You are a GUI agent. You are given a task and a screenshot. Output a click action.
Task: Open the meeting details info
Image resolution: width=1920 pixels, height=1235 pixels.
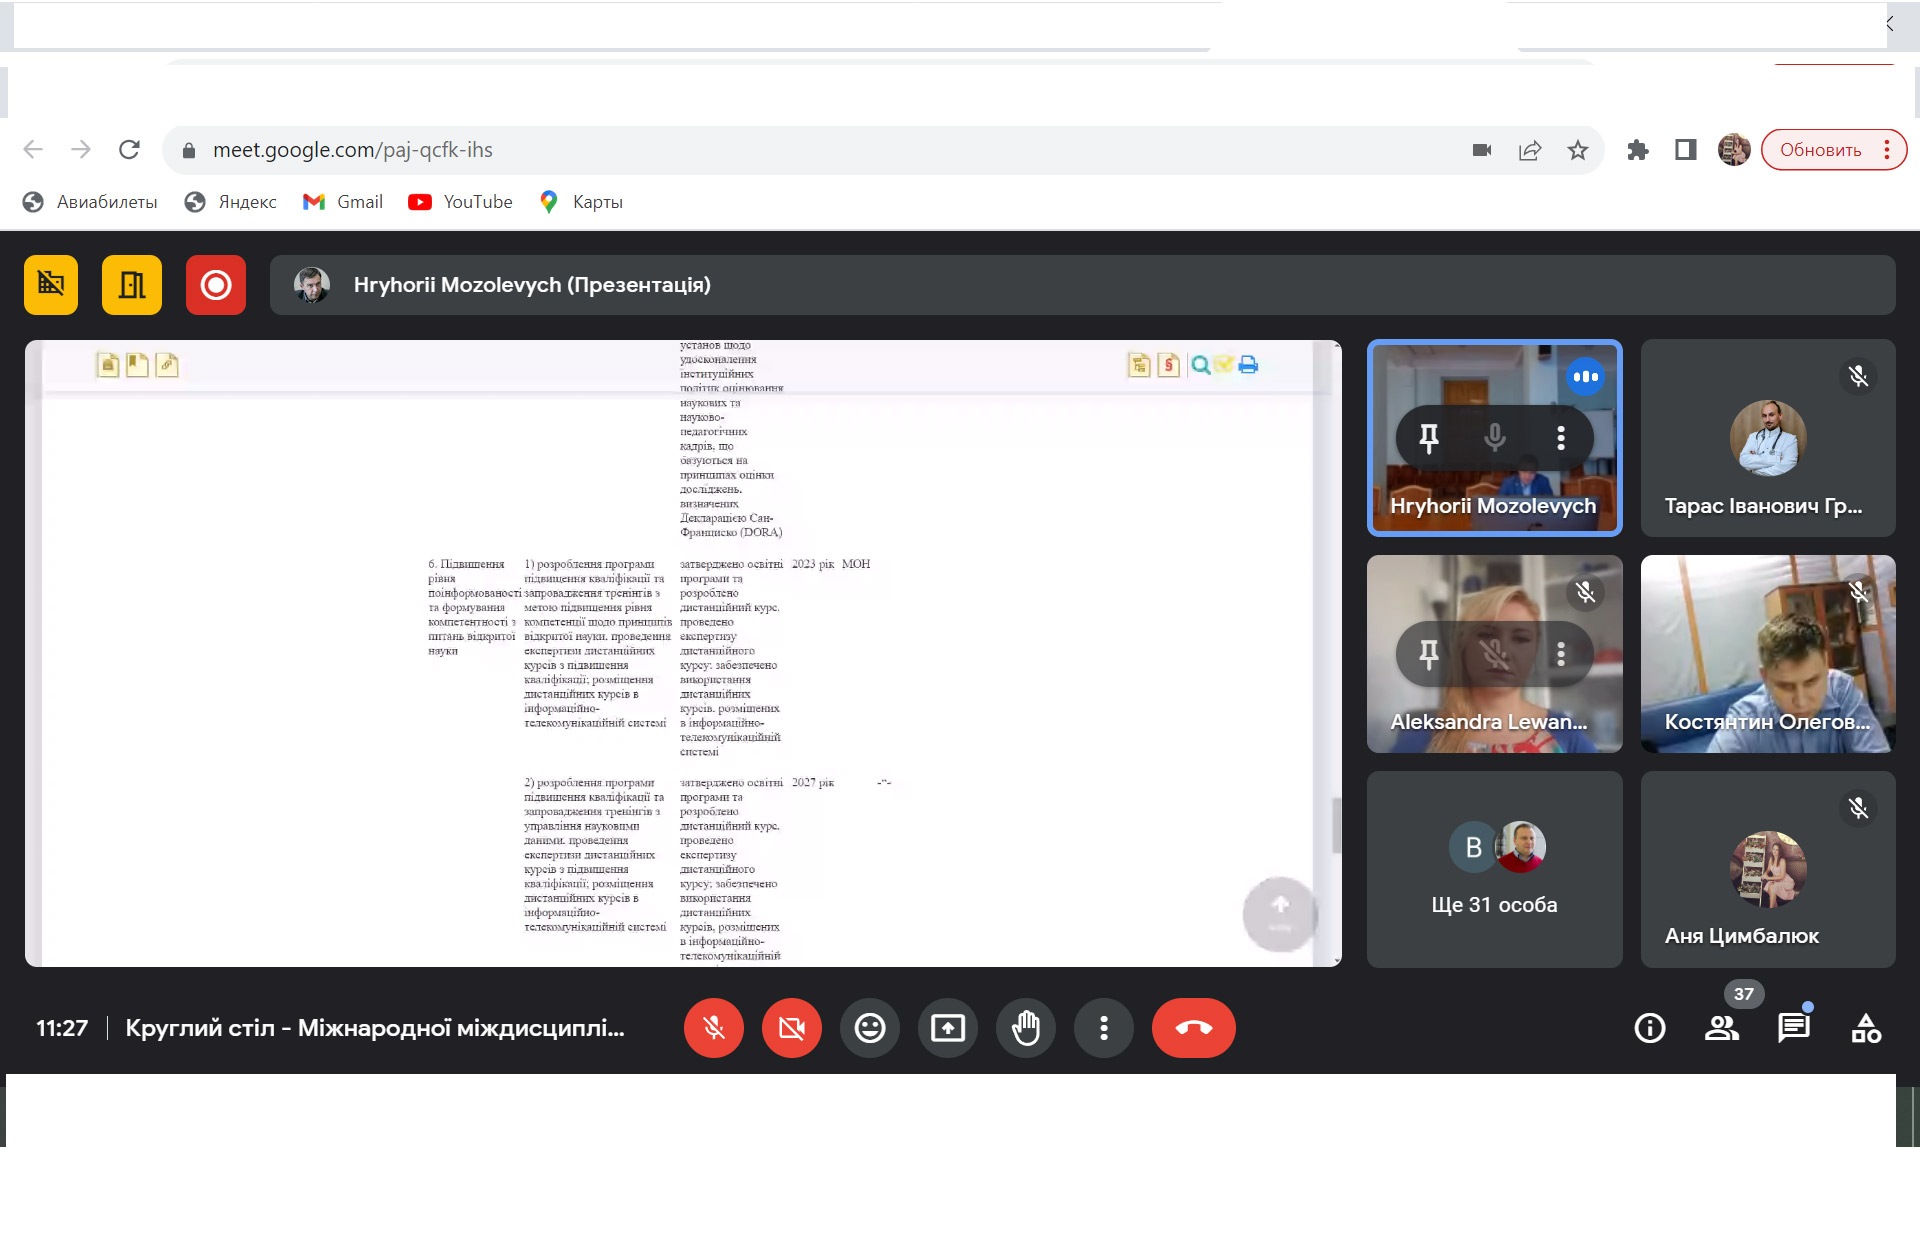tap(1649, 1028)
